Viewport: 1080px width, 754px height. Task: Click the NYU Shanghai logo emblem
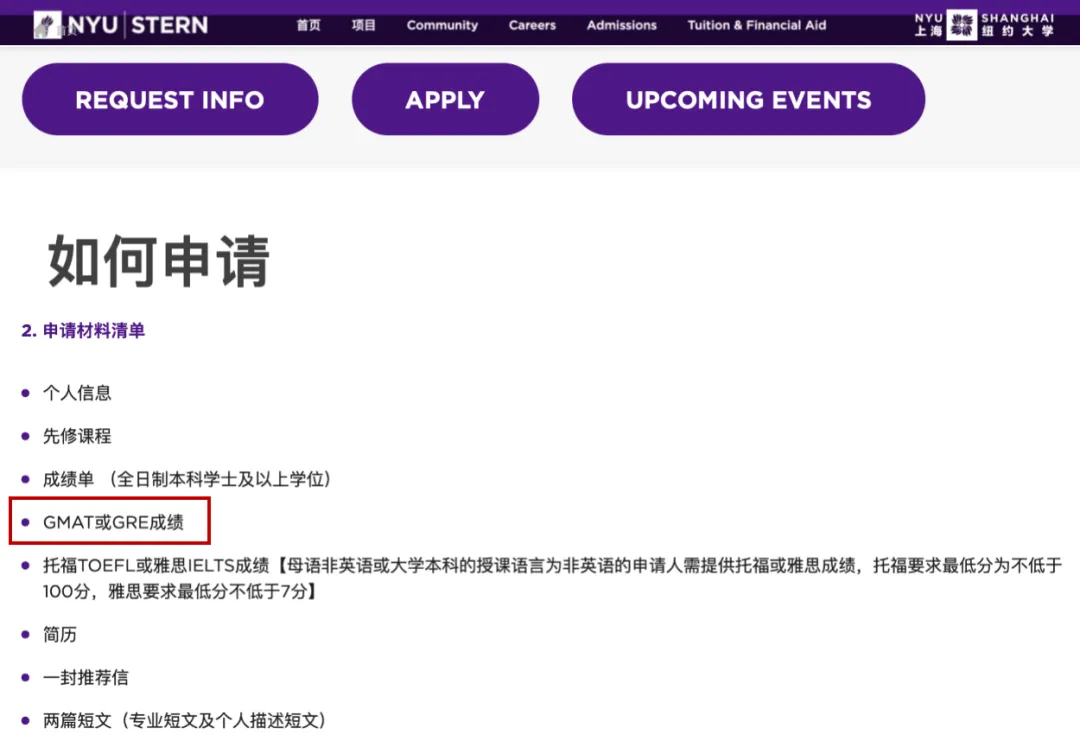[961, 25]
